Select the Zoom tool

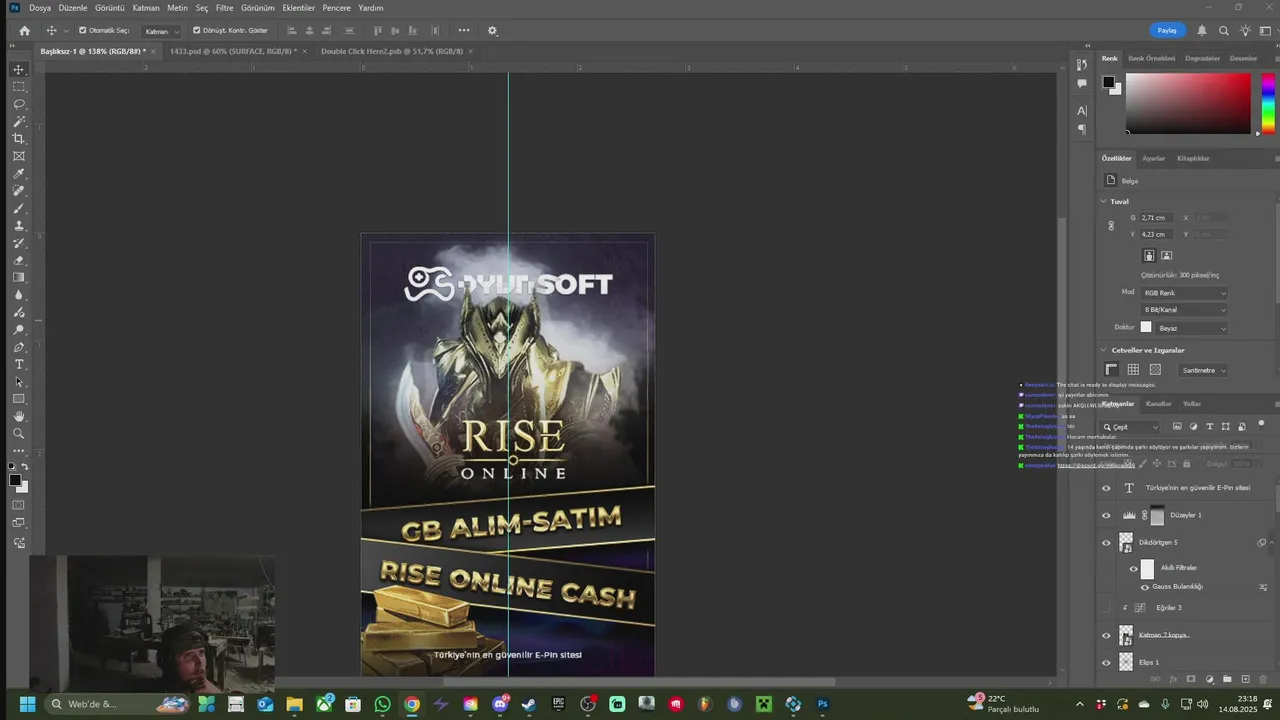[x=19, y=434]
